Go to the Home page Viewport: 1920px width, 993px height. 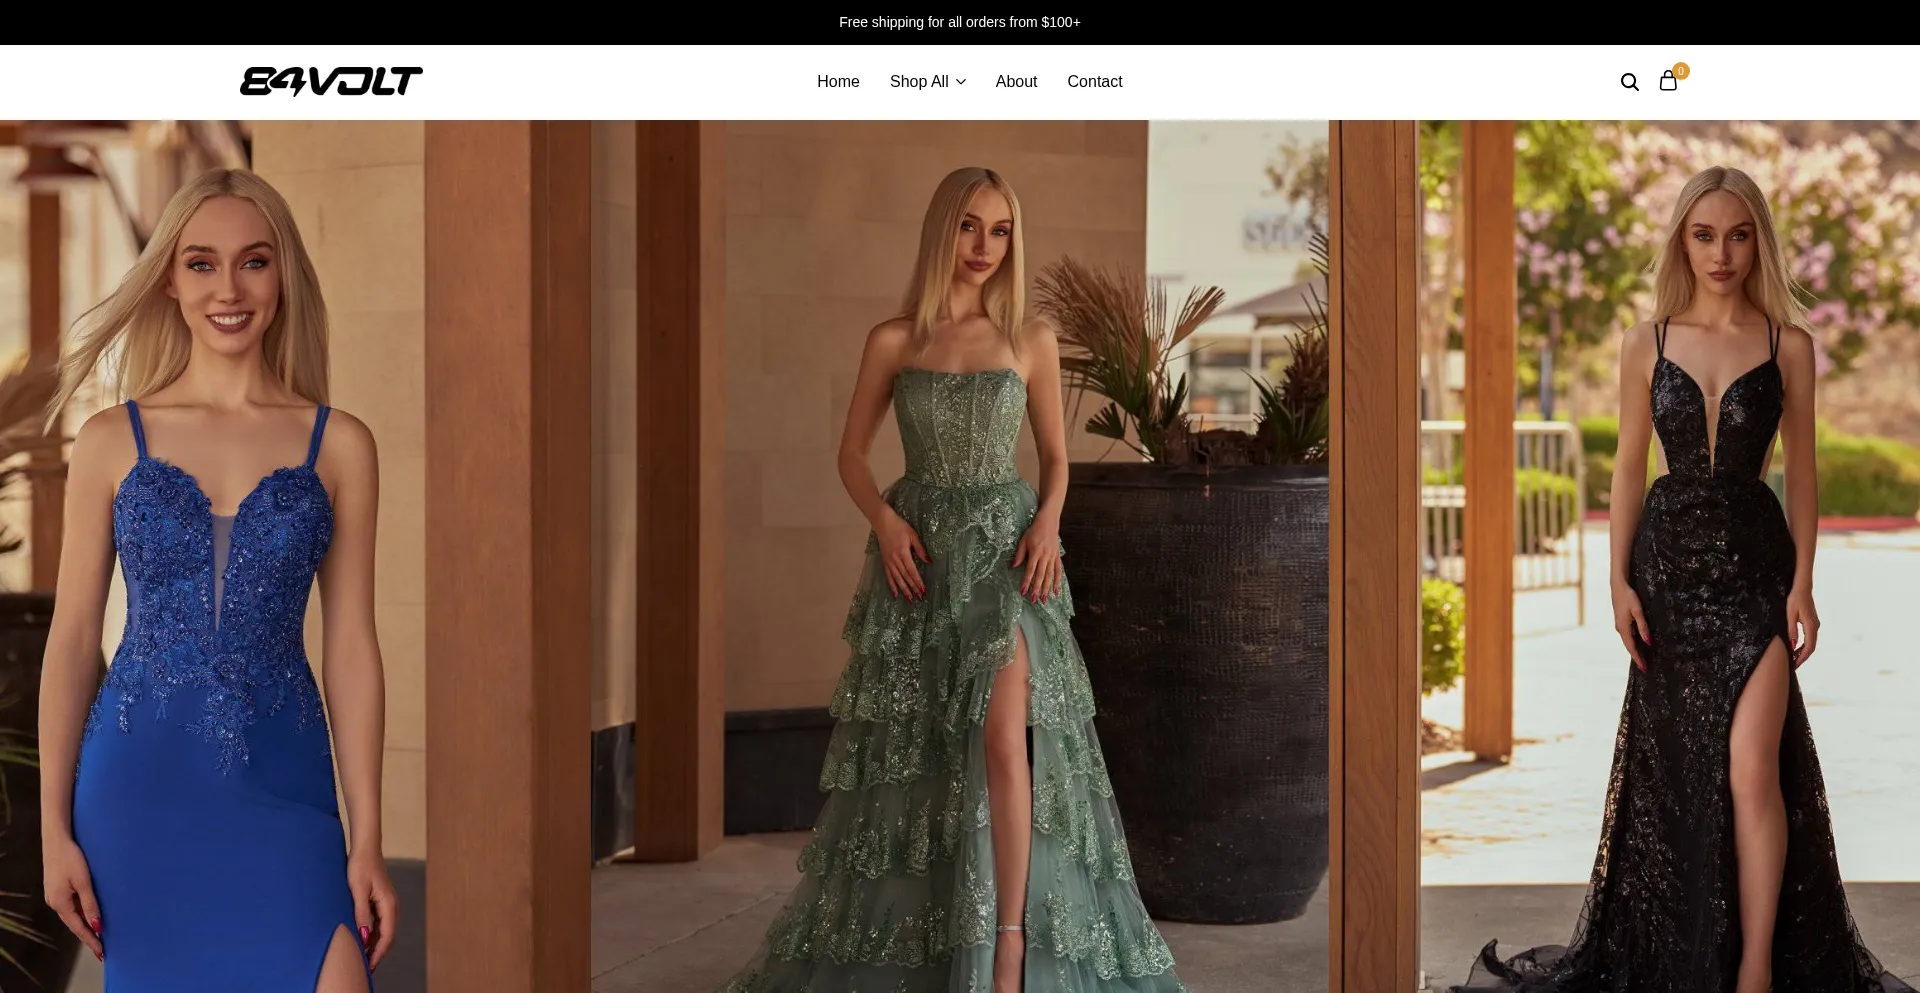click(838, 82)
